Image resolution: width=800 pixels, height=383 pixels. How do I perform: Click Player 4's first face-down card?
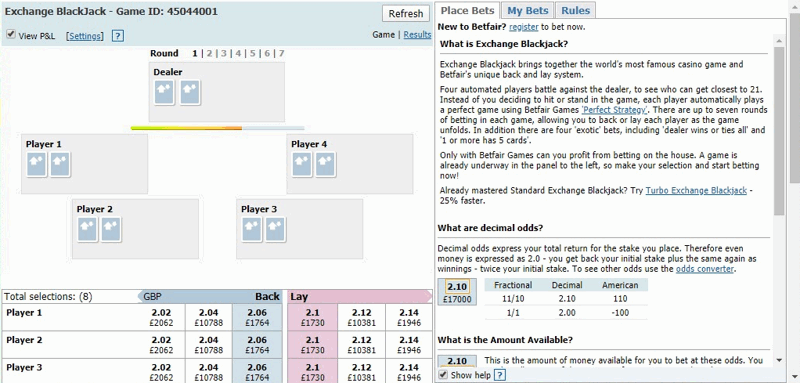[302, 165]
